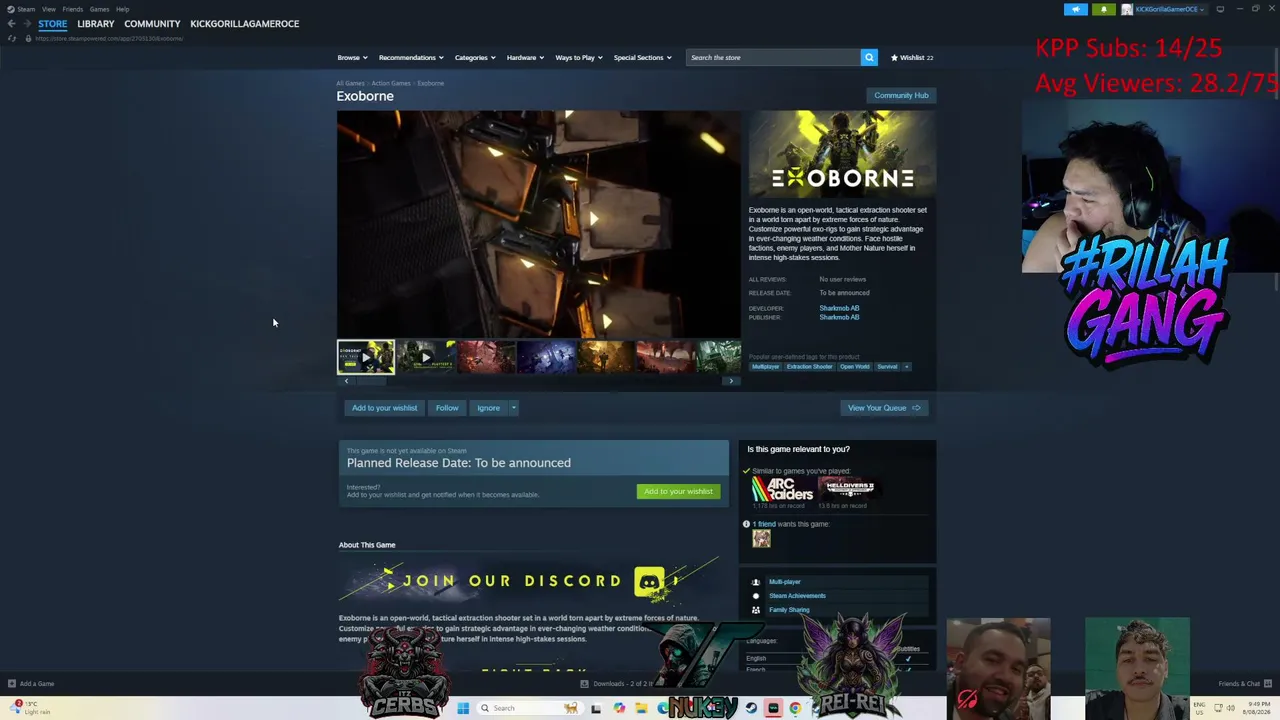Screen dimensions: 1280x720
Task: Click the padlock icon beside the URL
Action: [28, 38]
